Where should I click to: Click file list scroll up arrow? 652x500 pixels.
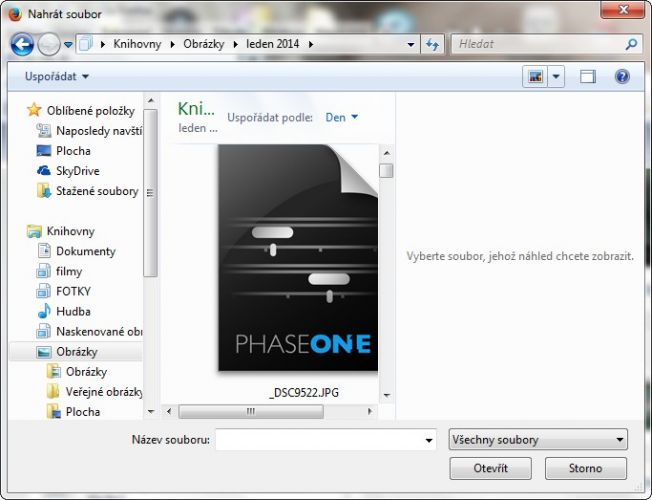click(x=386, y=153)
